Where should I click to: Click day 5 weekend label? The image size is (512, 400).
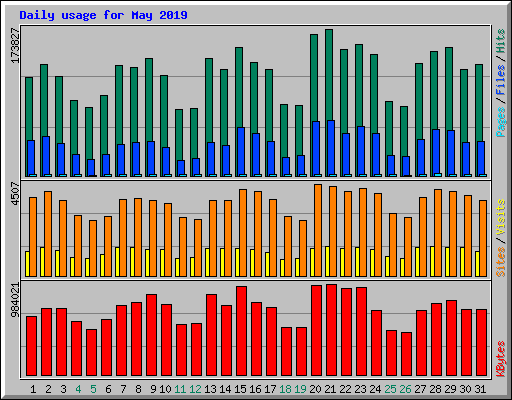pos(93,389)
